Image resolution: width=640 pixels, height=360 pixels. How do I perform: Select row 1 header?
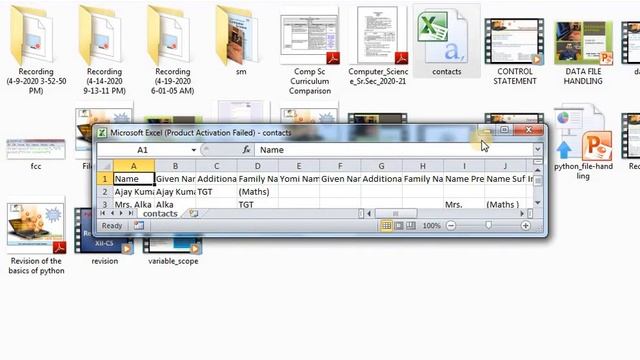(105, 179)
